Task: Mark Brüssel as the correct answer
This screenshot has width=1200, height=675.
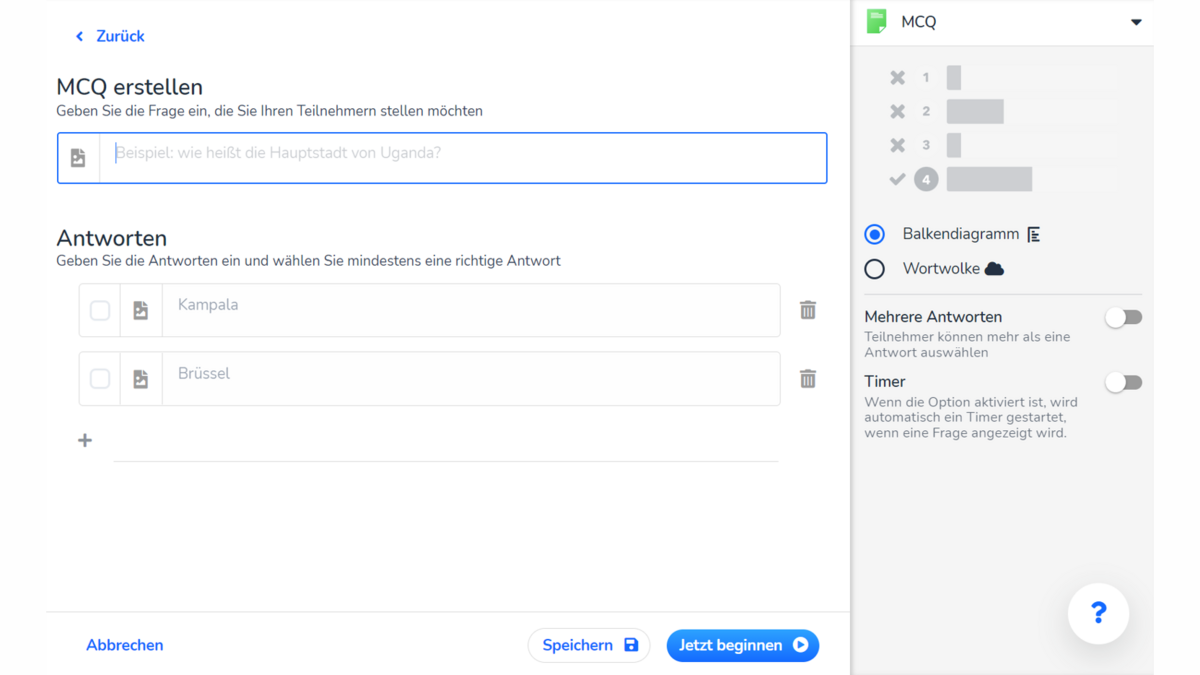Action: tap(100, 379)
